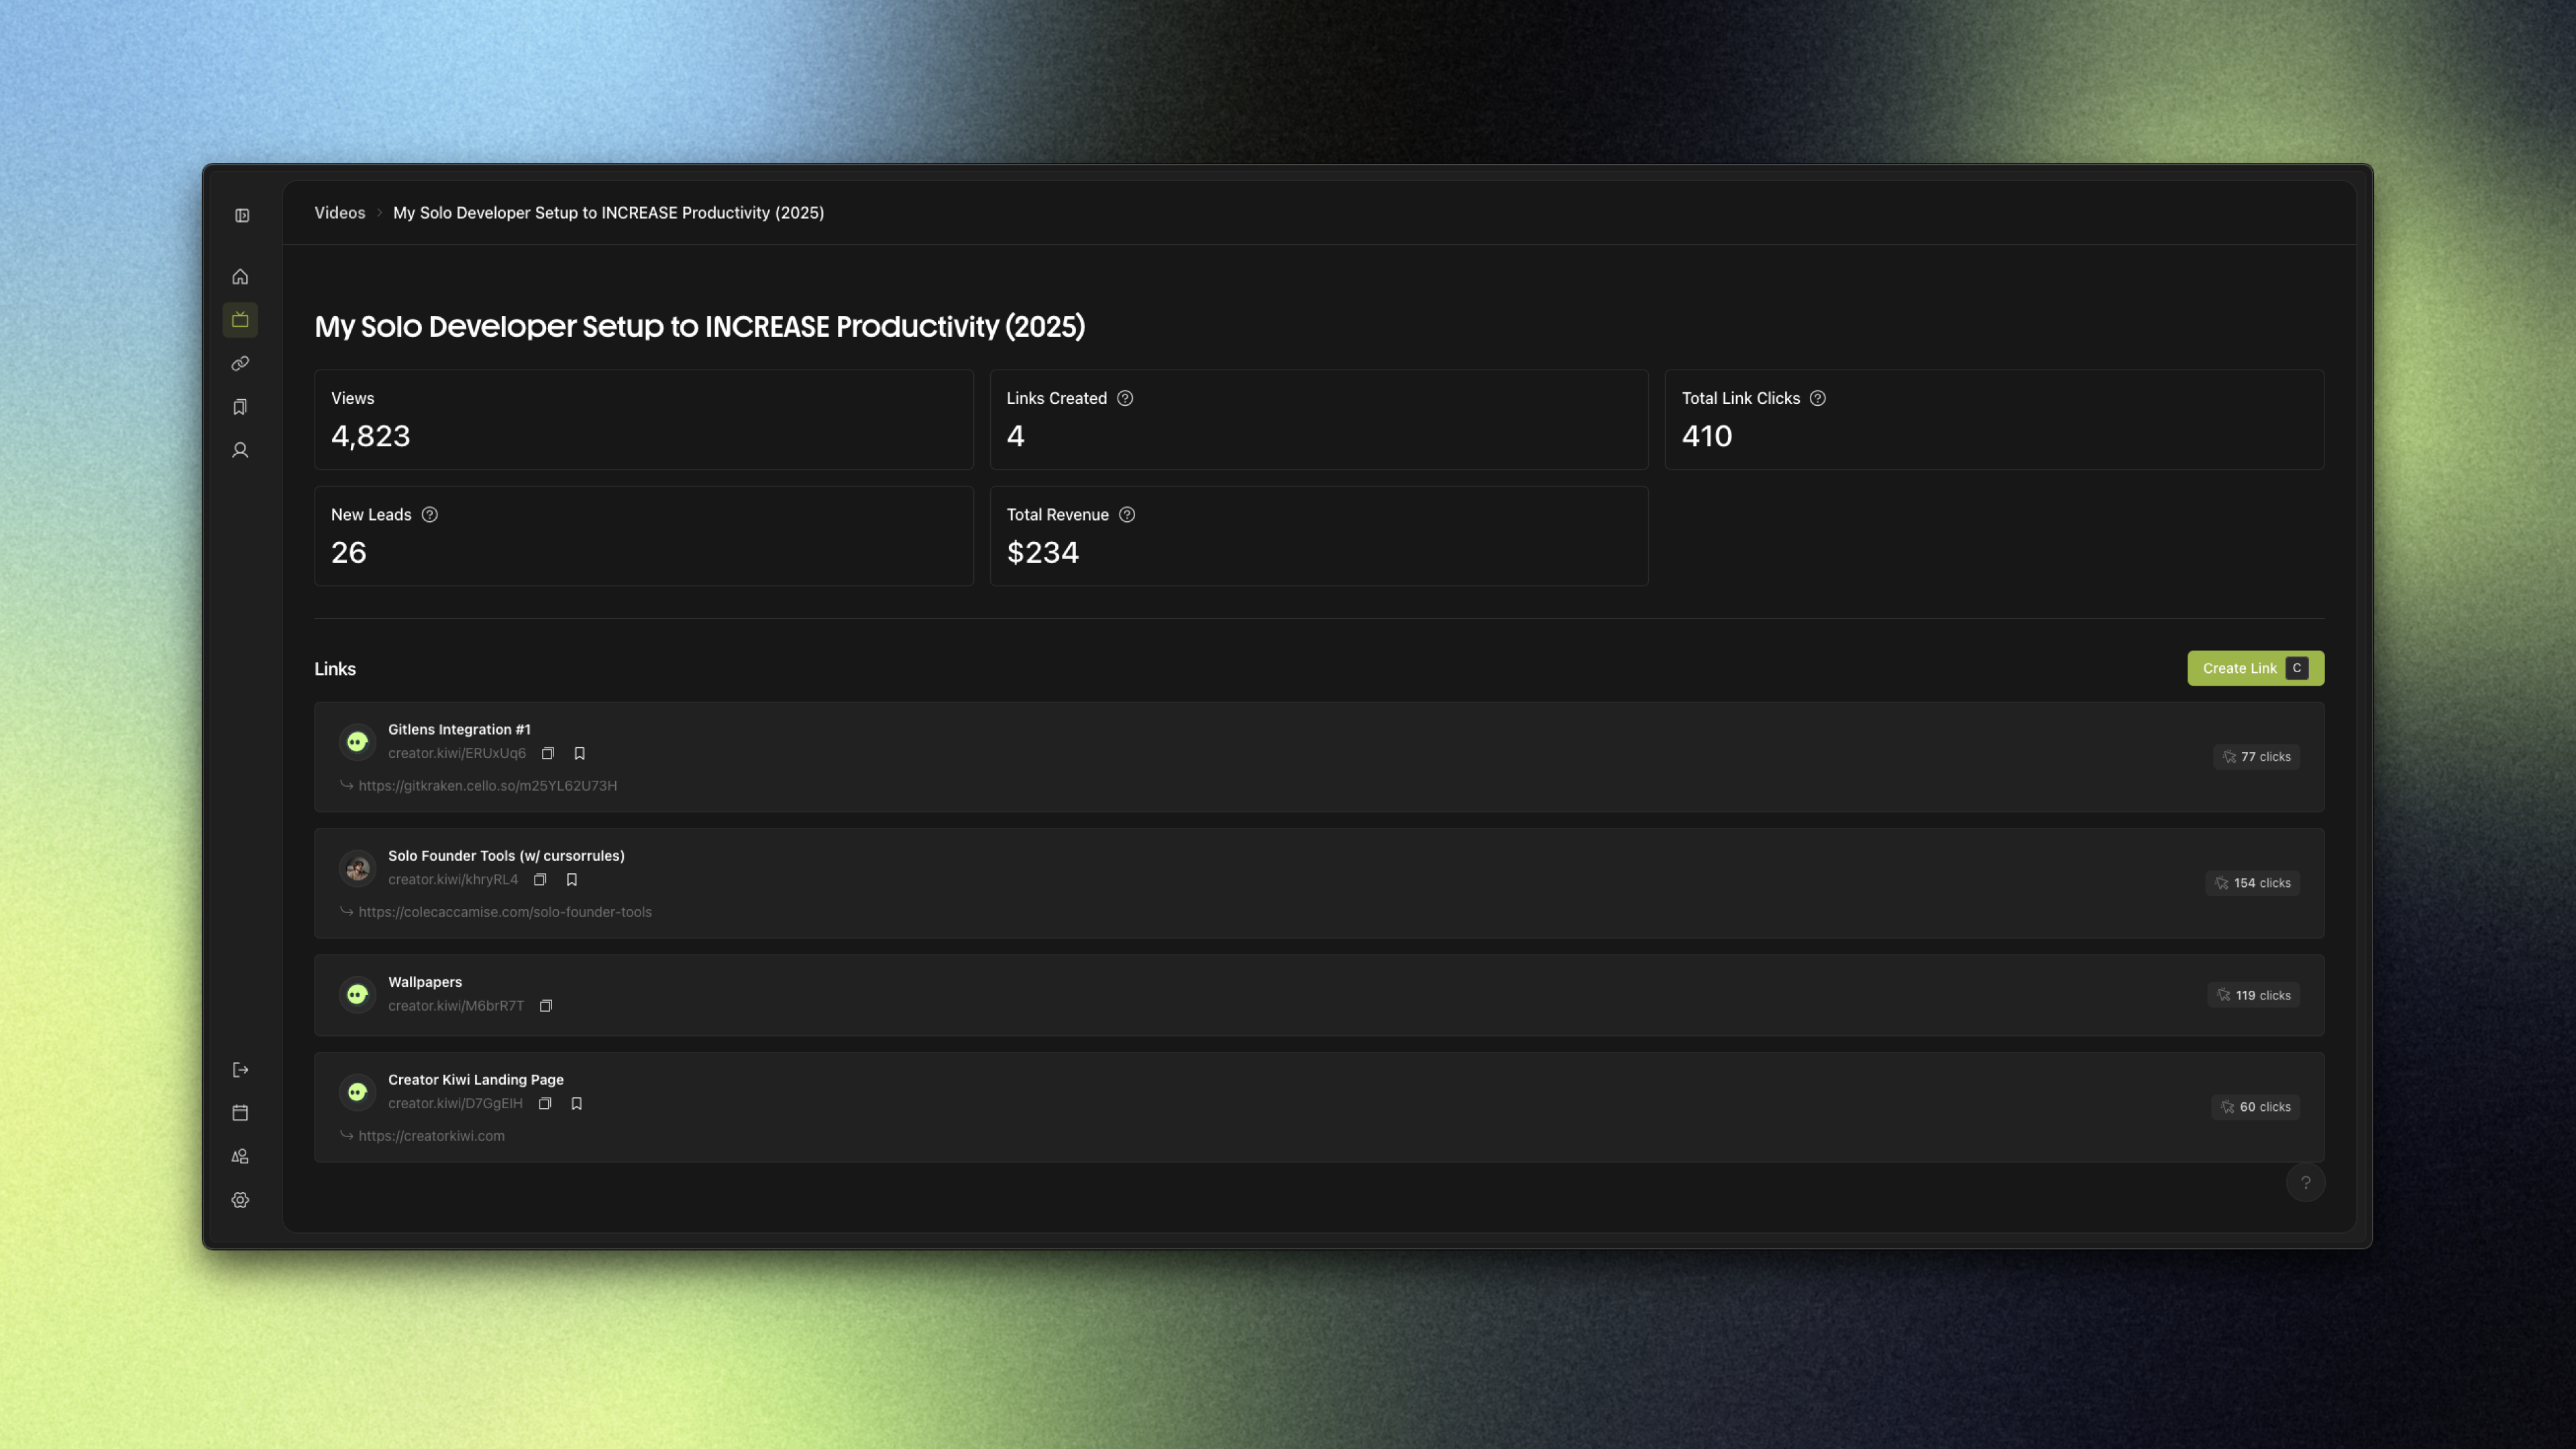The height and width of the screenshot is (1449, 2576).
Task: Open the Wallpapers link title
Action: [425, 982]
